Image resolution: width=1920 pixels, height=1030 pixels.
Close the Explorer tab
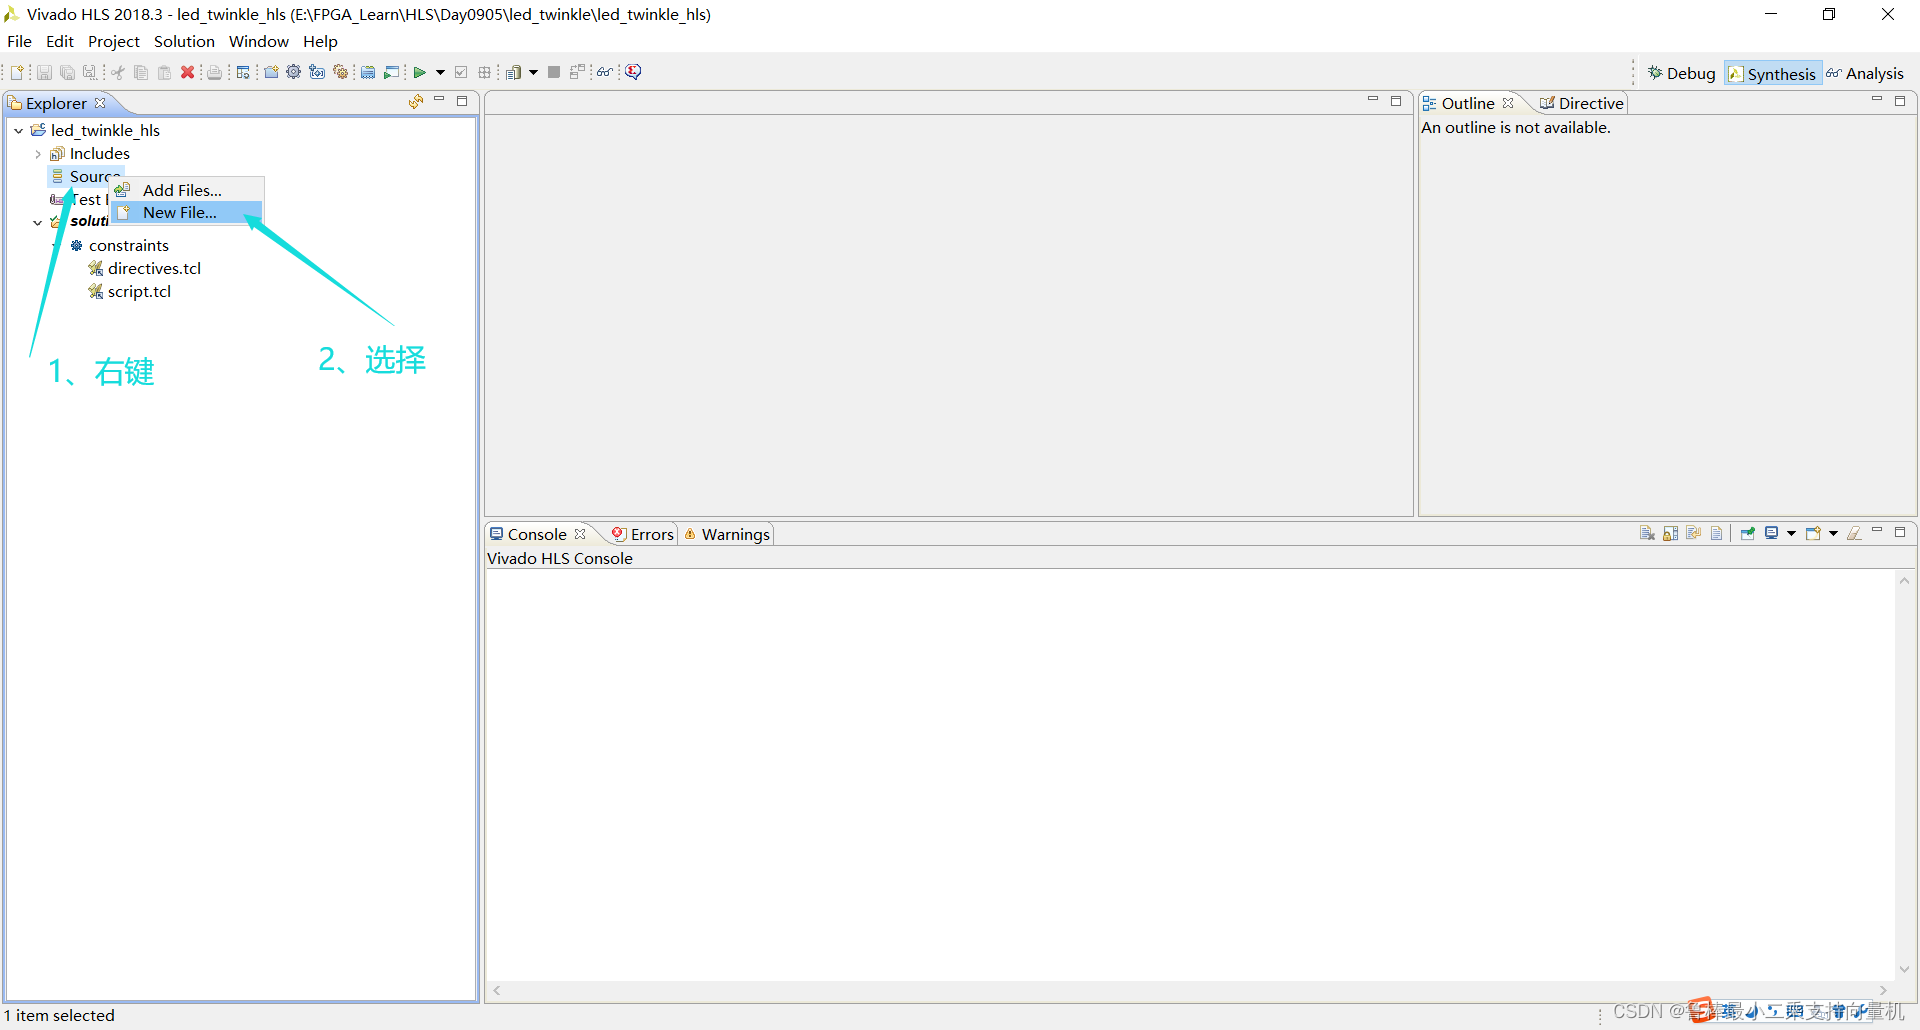pos(100,104)
